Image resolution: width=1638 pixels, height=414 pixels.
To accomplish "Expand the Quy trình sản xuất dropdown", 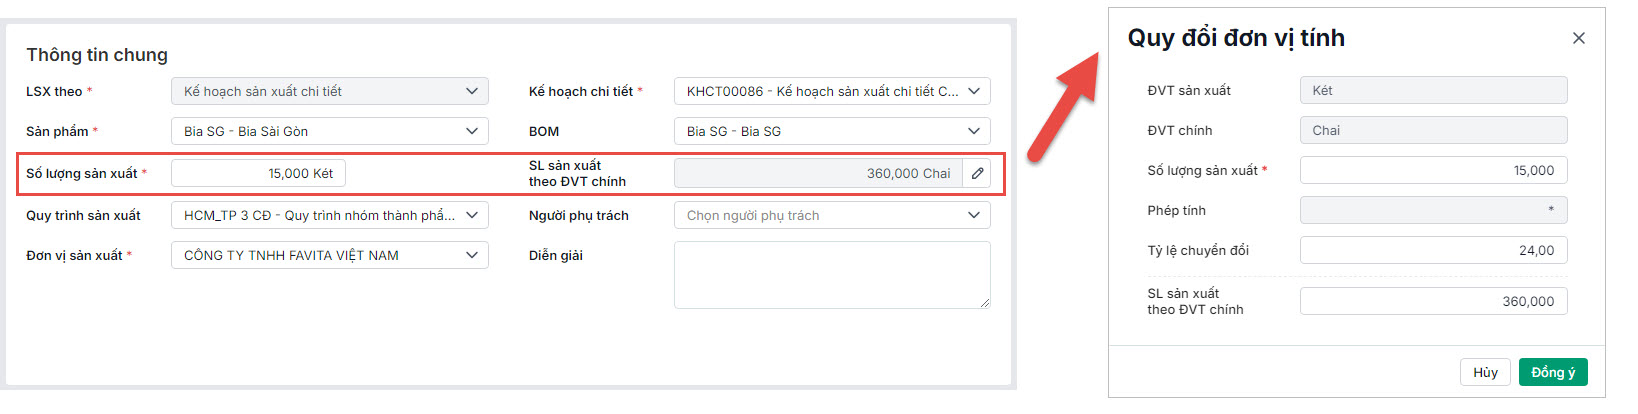I will [x=329, y=215].
